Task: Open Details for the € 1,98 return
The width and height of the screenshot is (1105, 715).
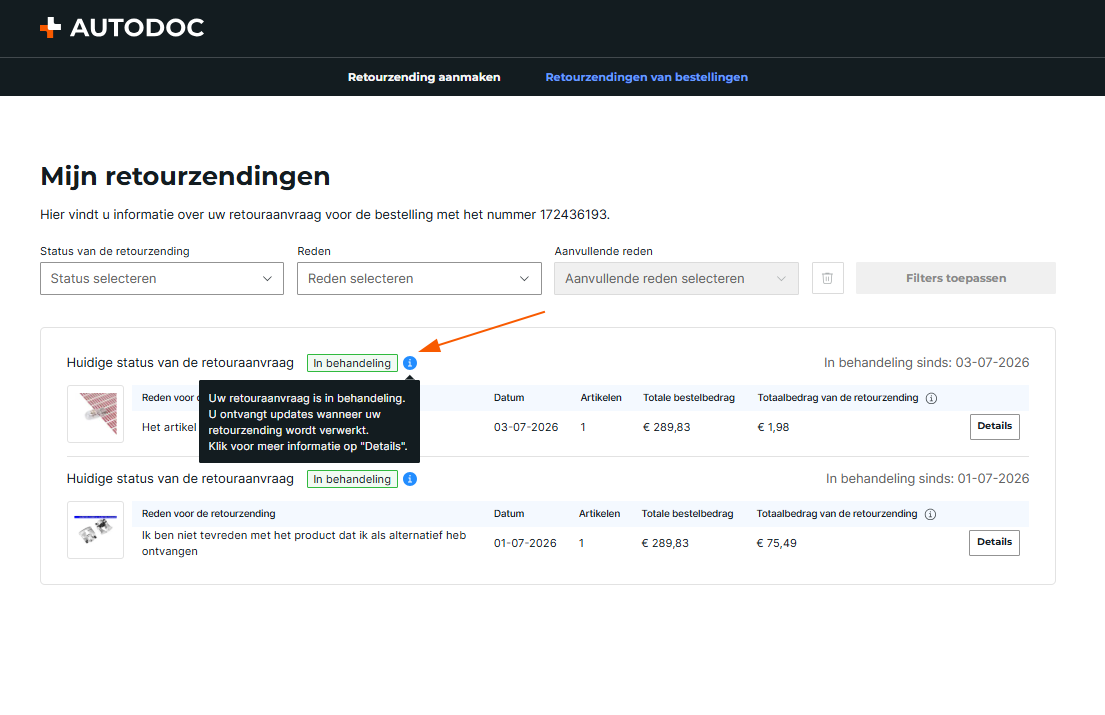Action: 994,426
